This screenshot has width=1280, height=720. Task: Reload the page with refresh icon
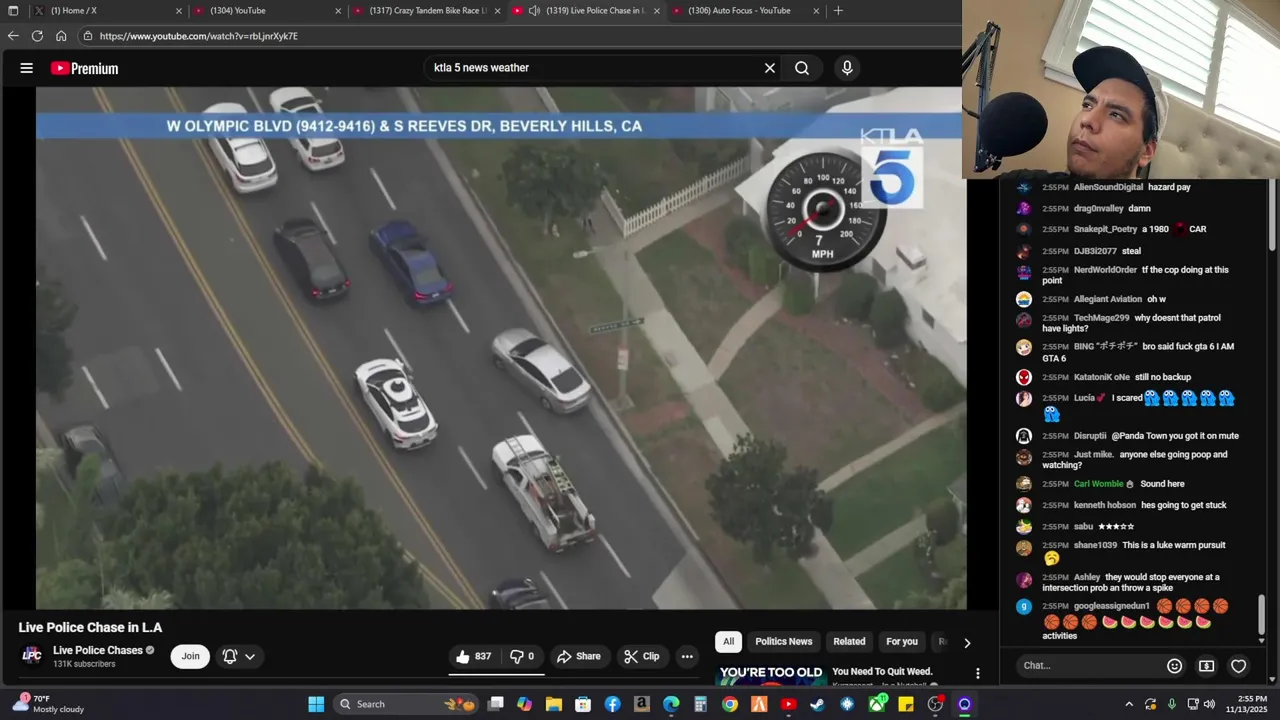pos(37,36)
